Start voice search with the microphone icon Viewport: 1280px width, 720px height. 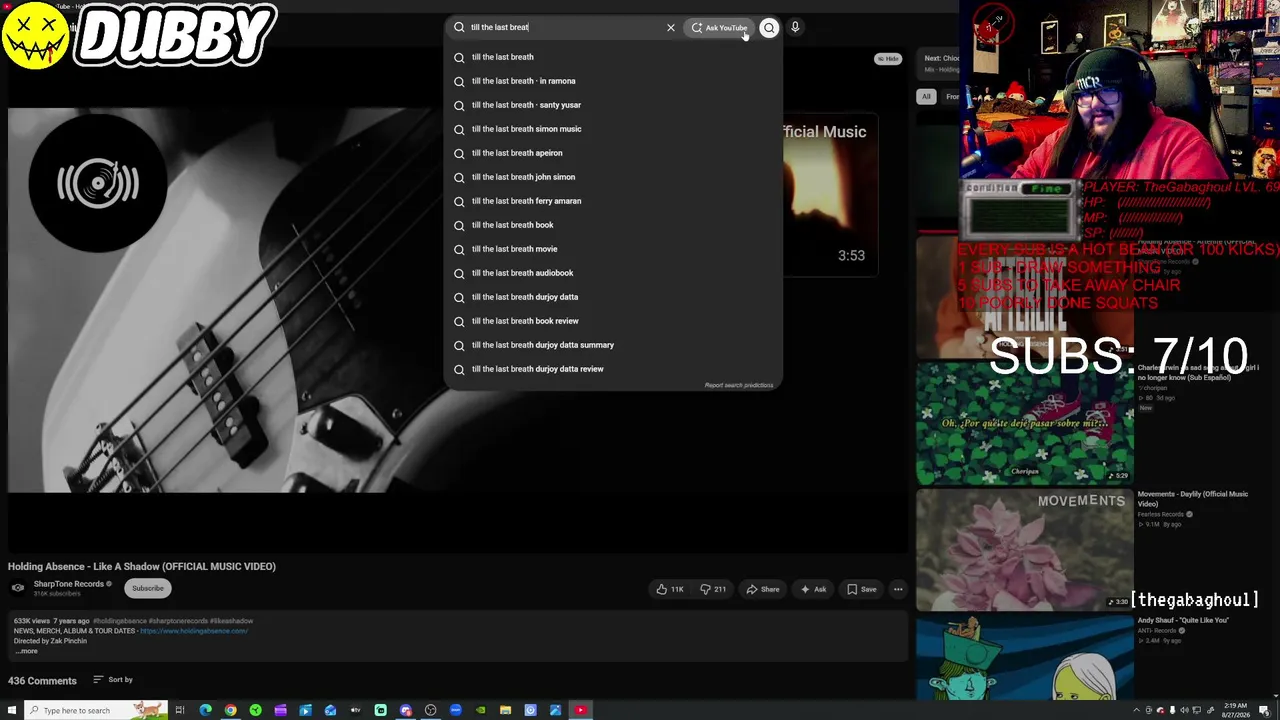pyautogui.click(x=795, y=28)
